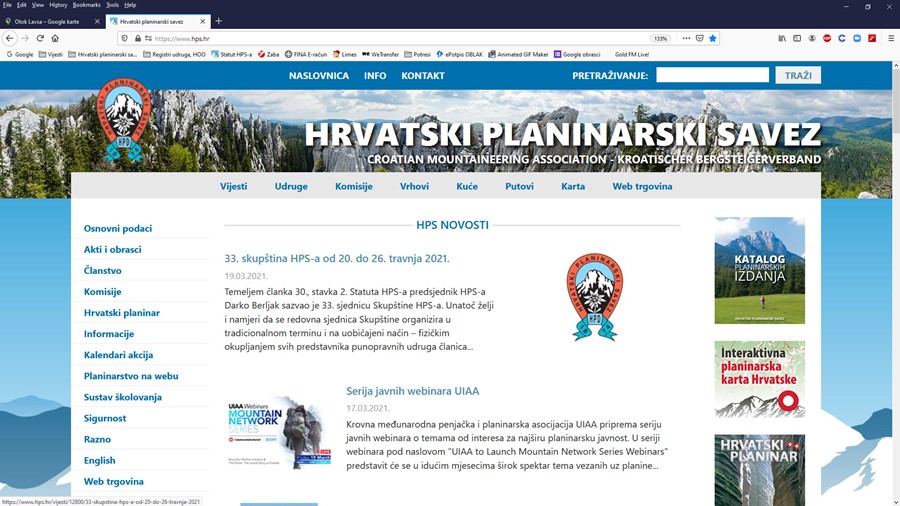Expand the Vijesti bookmarks folder

[x=51, y=55]
